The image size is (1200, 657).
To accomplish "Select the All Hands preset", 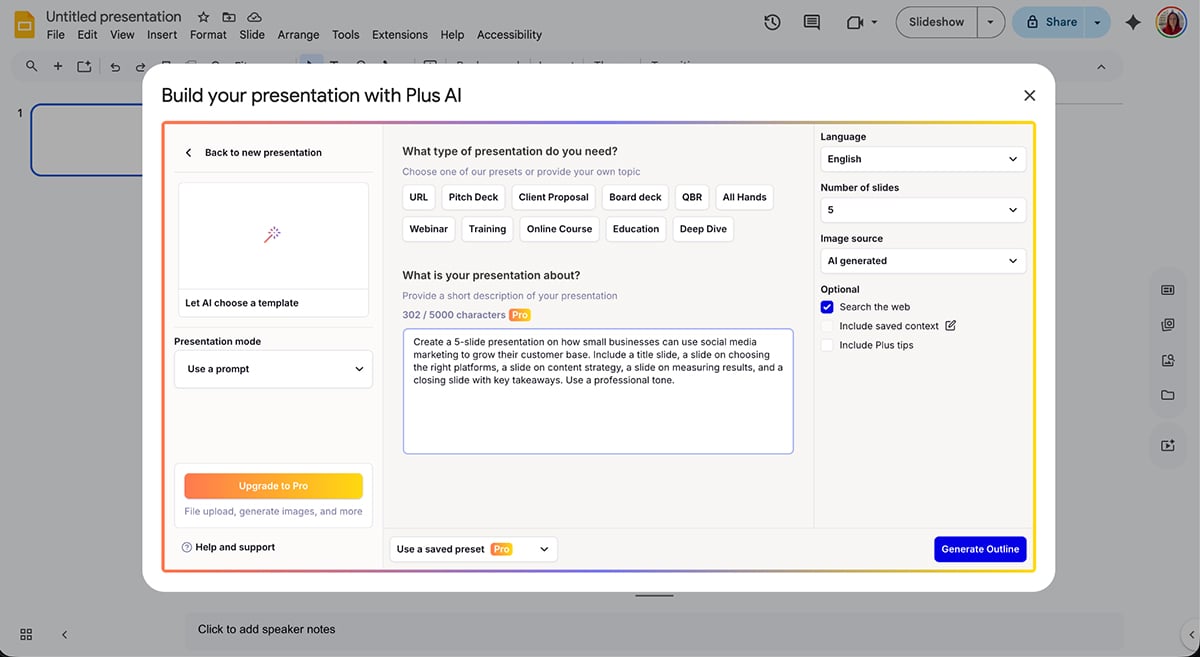I will [x=744, y=197].
